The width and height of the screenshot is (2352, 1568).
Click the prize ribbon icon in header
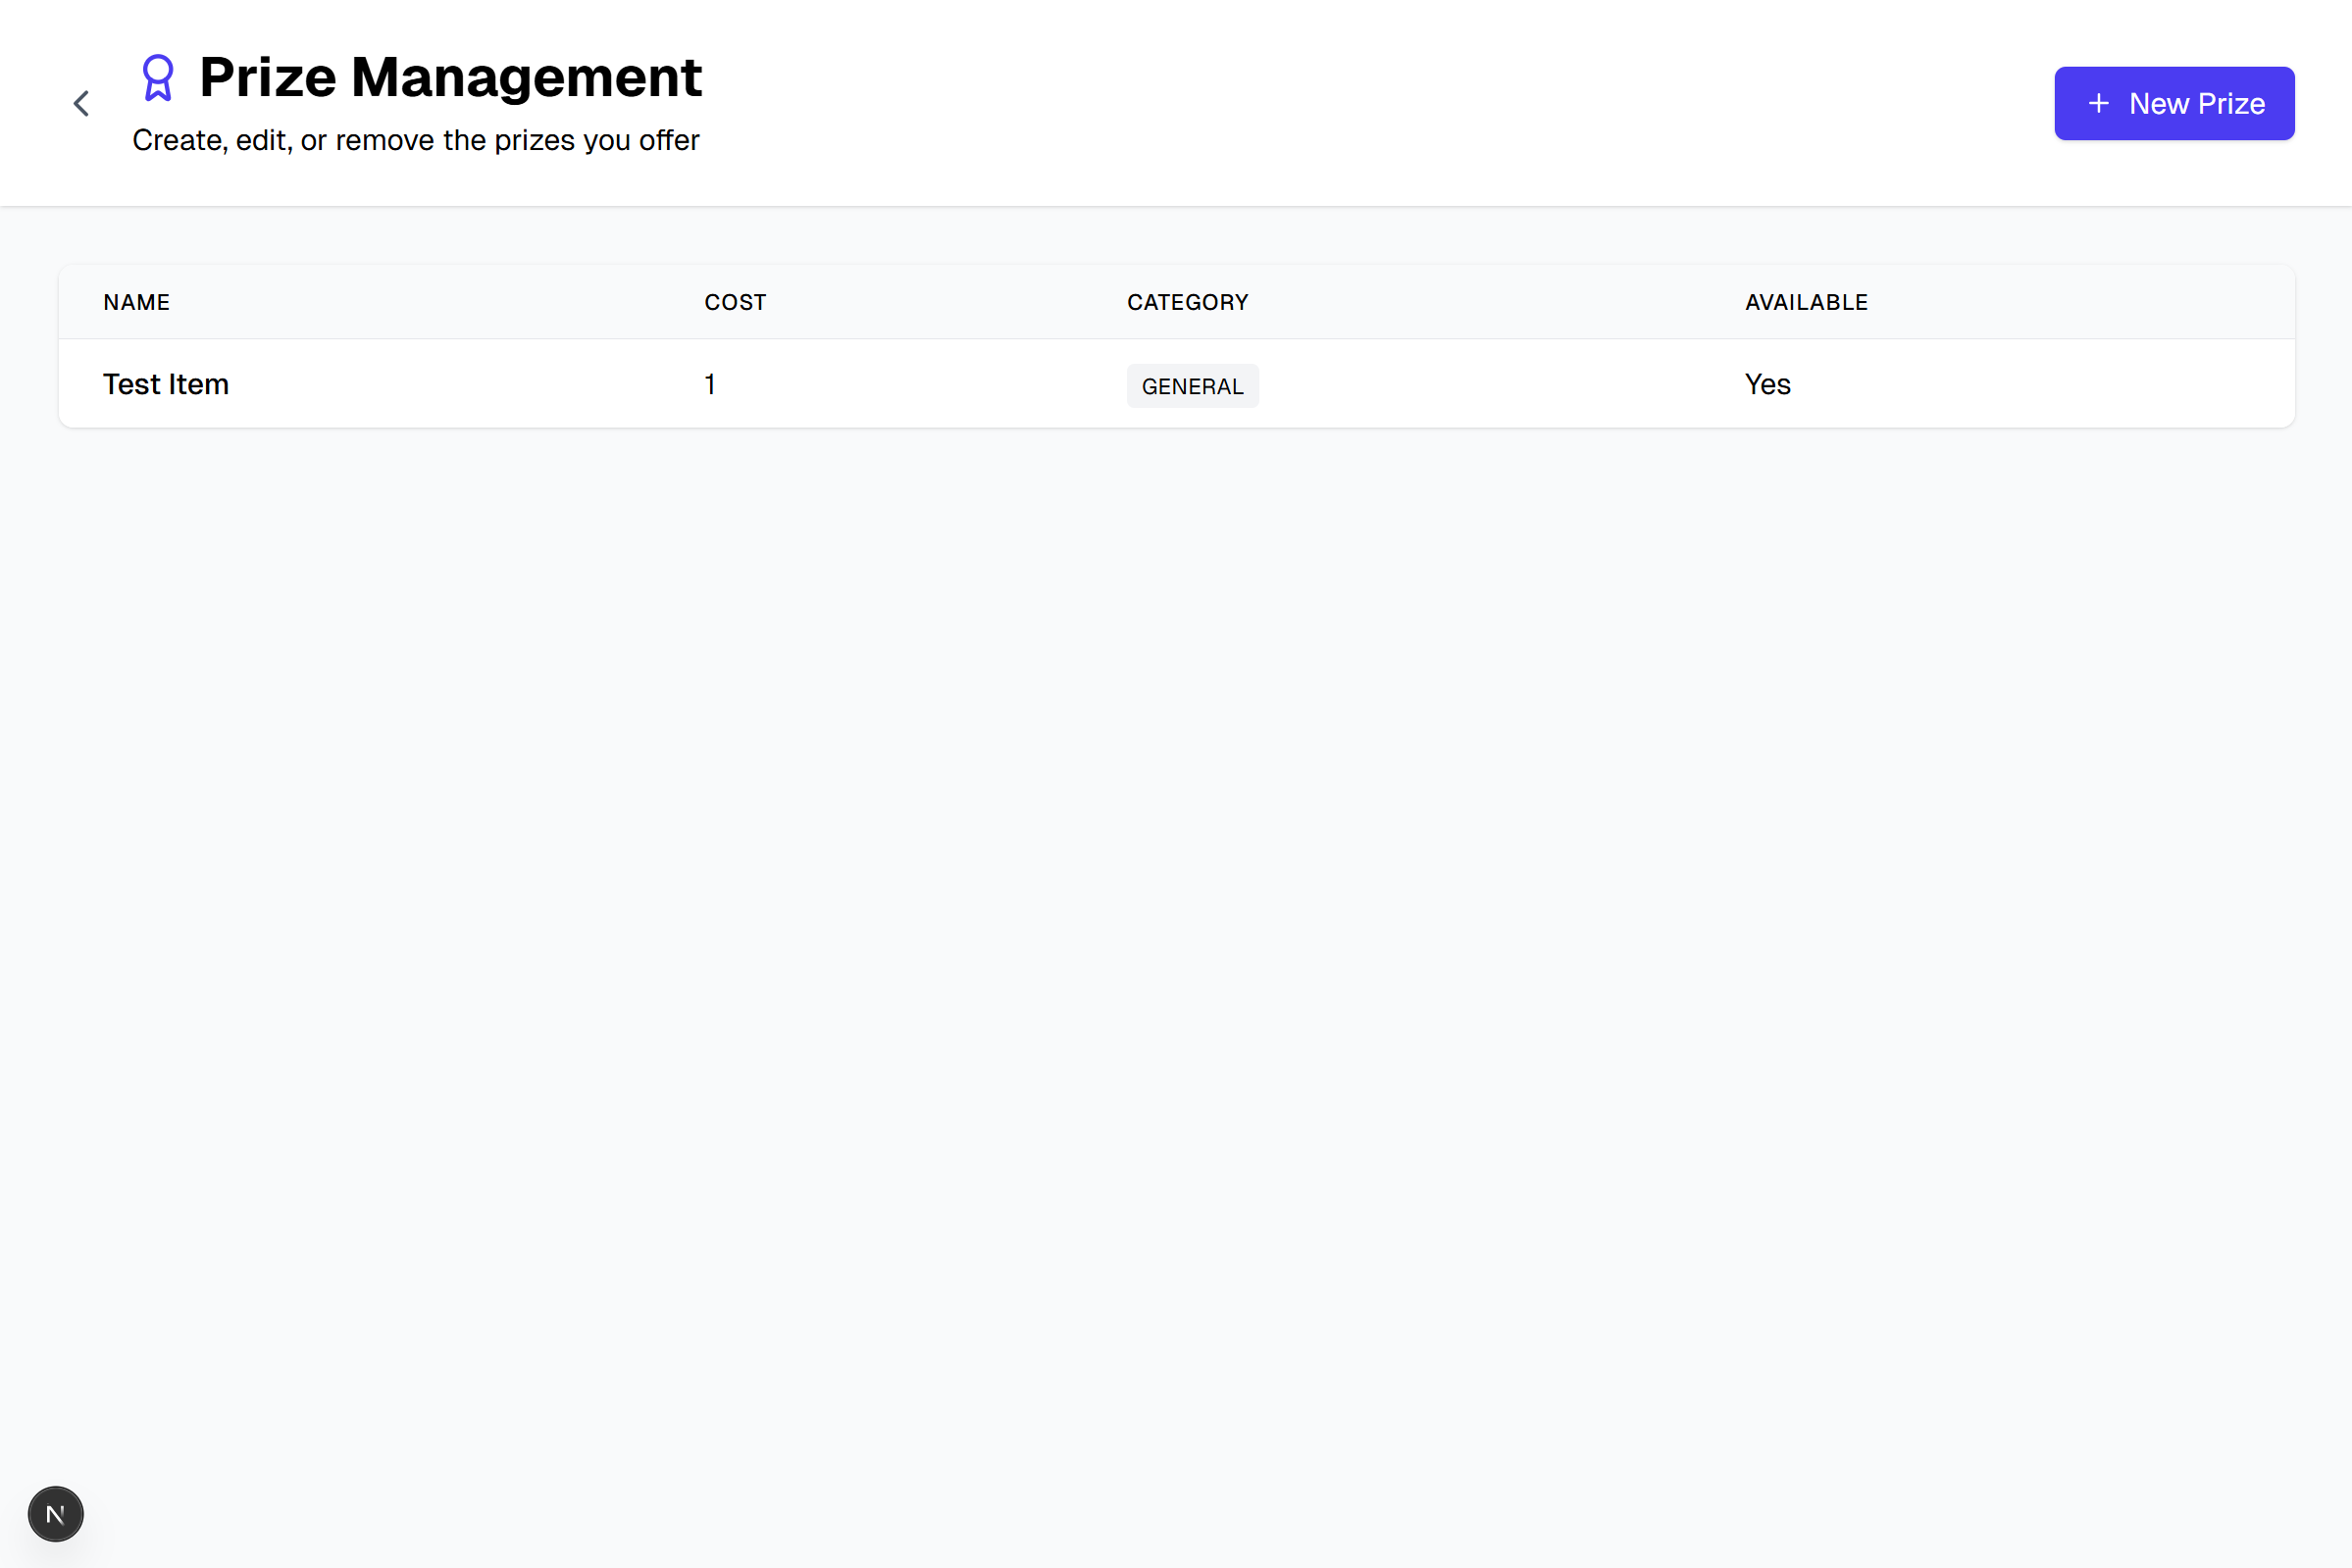click(158, 76)
